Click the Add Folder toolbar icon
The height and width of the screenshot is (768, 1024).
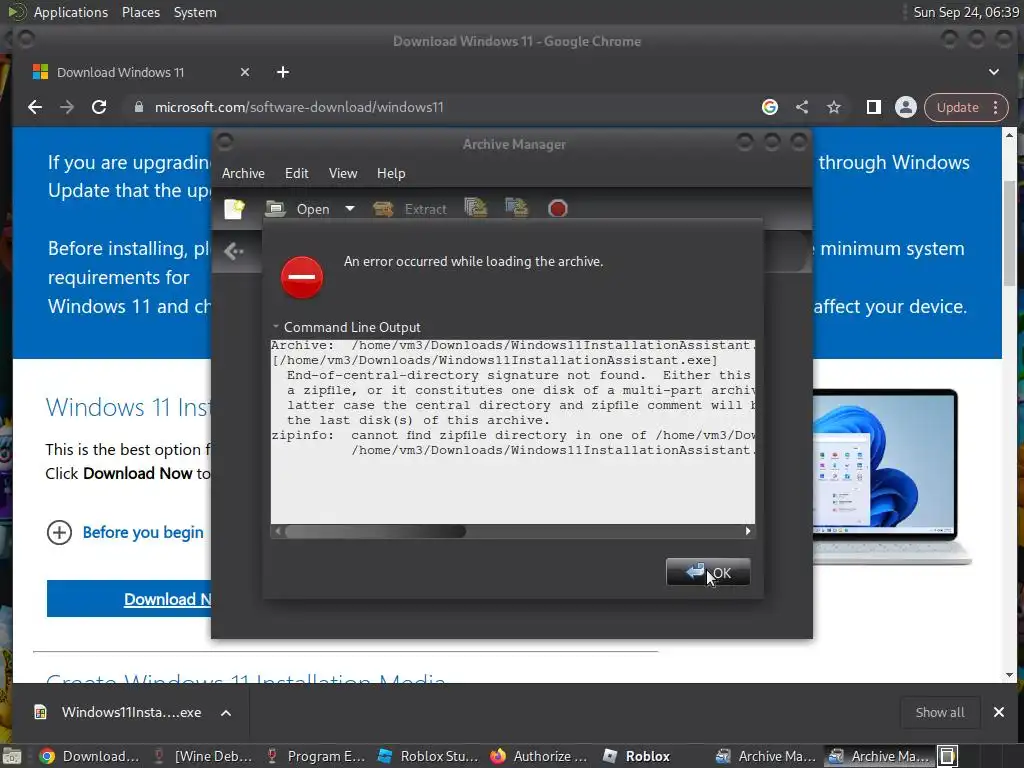(x=517, y=208)
